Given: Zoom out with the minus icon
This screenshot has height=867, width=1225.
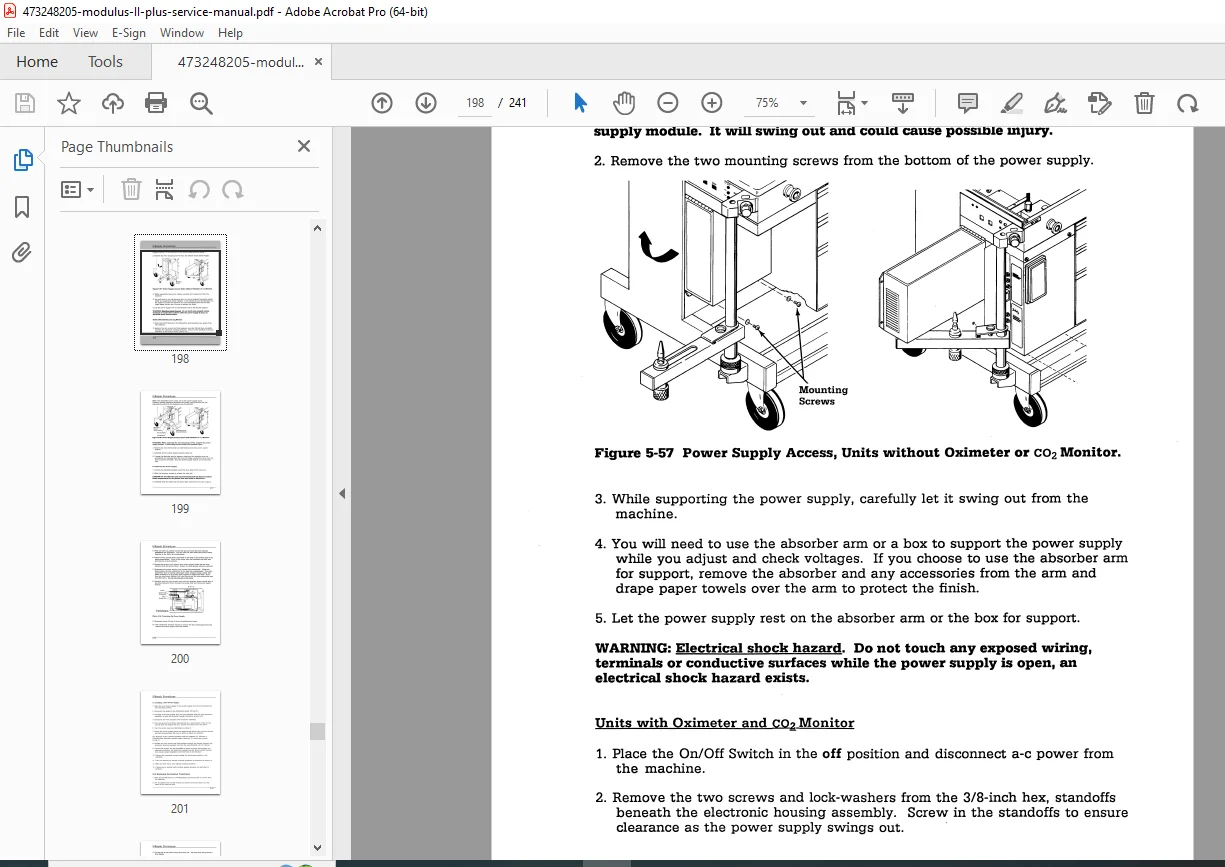Looking at the screenshot, I should (x=667, y=103).
